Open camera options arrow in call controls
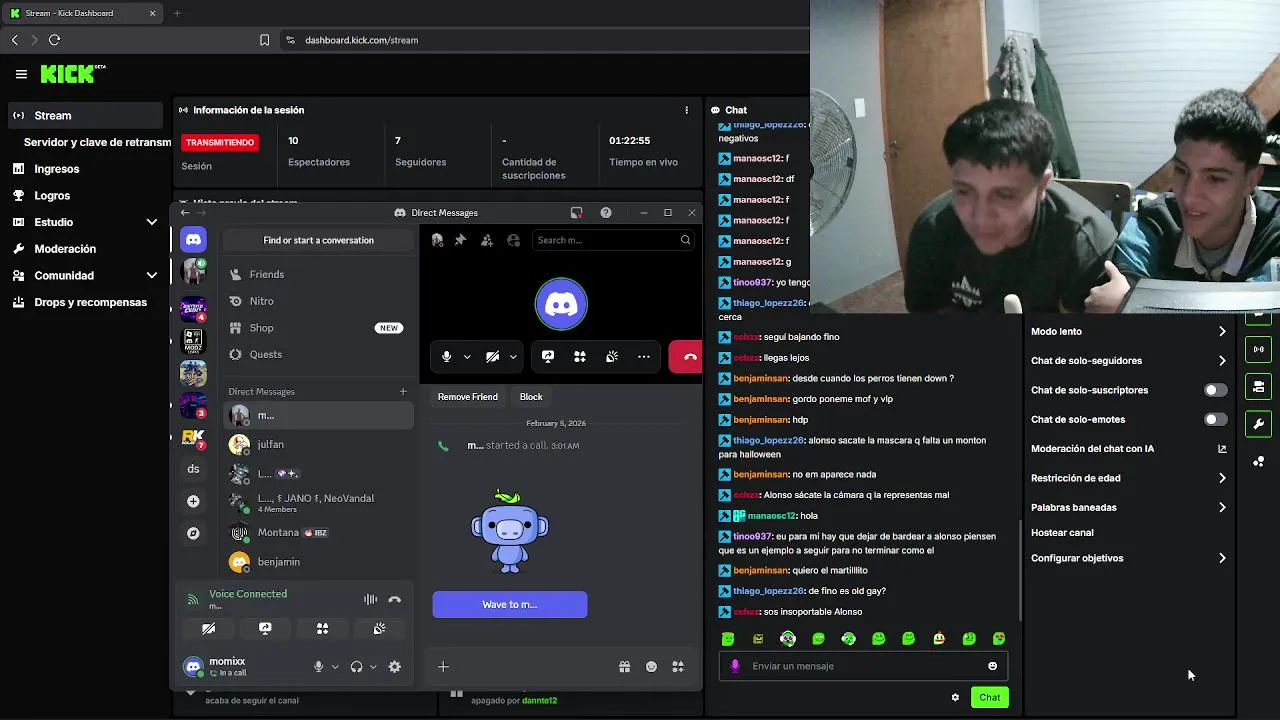The width and height of the screenshot is (1280, 720). (x=513, y=357)
